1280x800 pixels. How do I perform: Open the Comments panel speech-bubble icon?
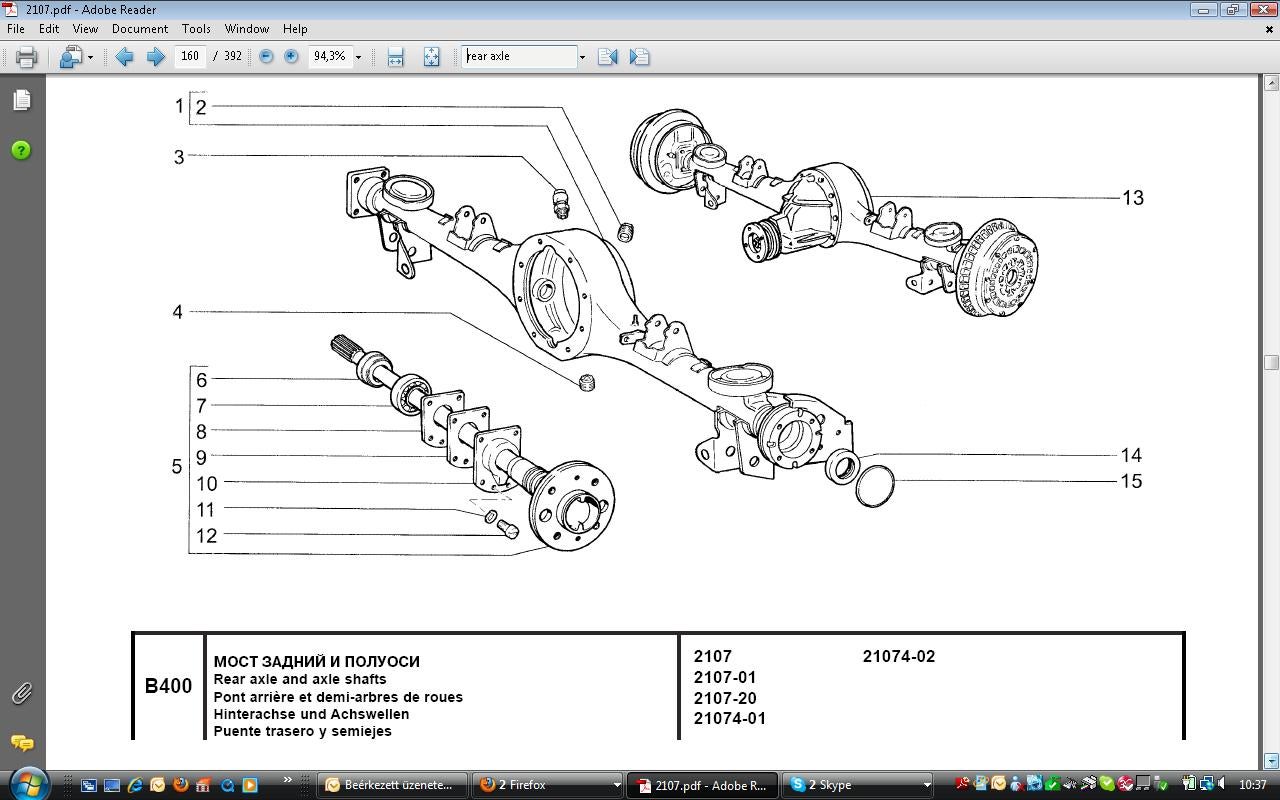point(21,743)
